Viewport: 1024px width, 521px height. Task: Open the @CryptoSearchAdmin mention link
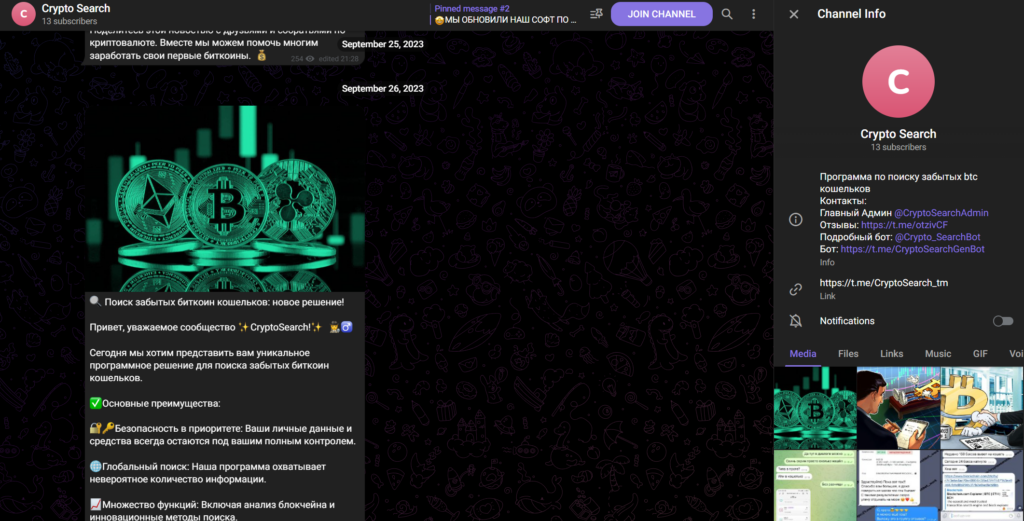click(940, 213)
